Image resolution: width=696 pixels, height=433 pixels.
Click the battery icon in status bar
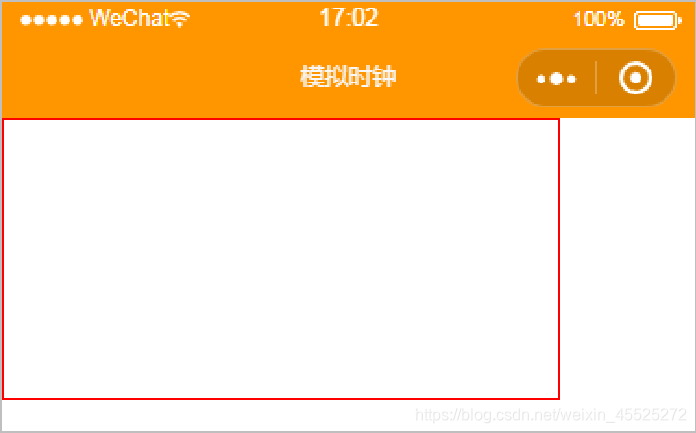[x=658, y=20]
